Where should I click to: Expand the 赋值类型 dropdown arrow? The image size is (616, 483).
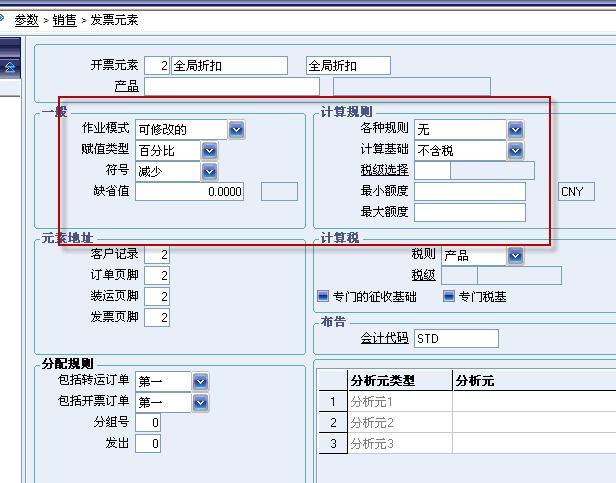point(209,150)
